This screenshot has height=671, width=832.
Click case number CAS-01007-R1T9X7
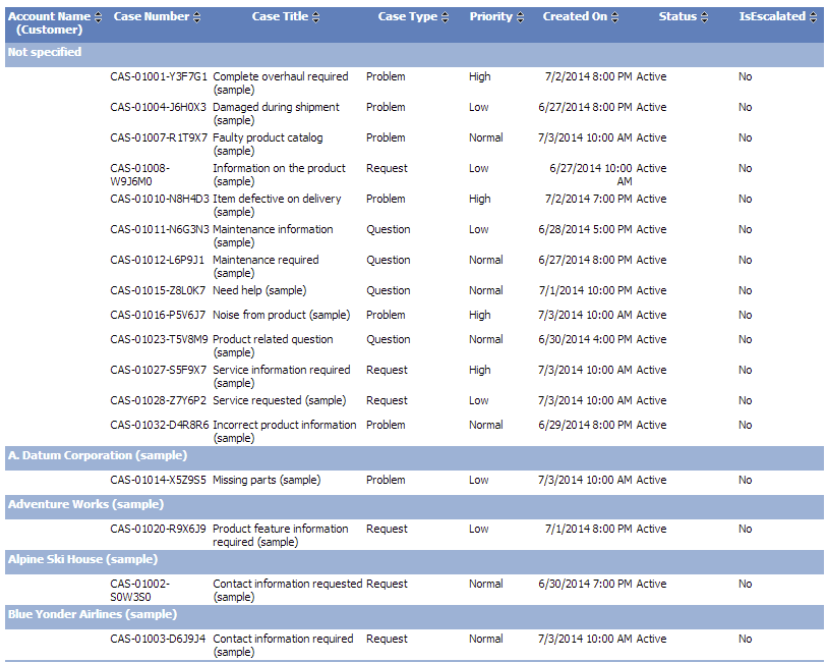coord(159,138)
